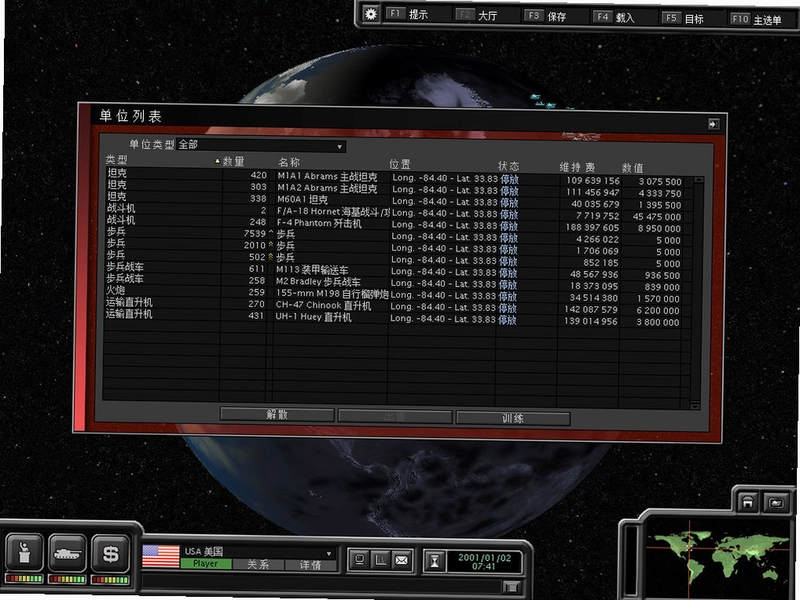Select F4 载入 to load a game
Viewport: 800px width, 600px height.
click(x=614, y=17)
